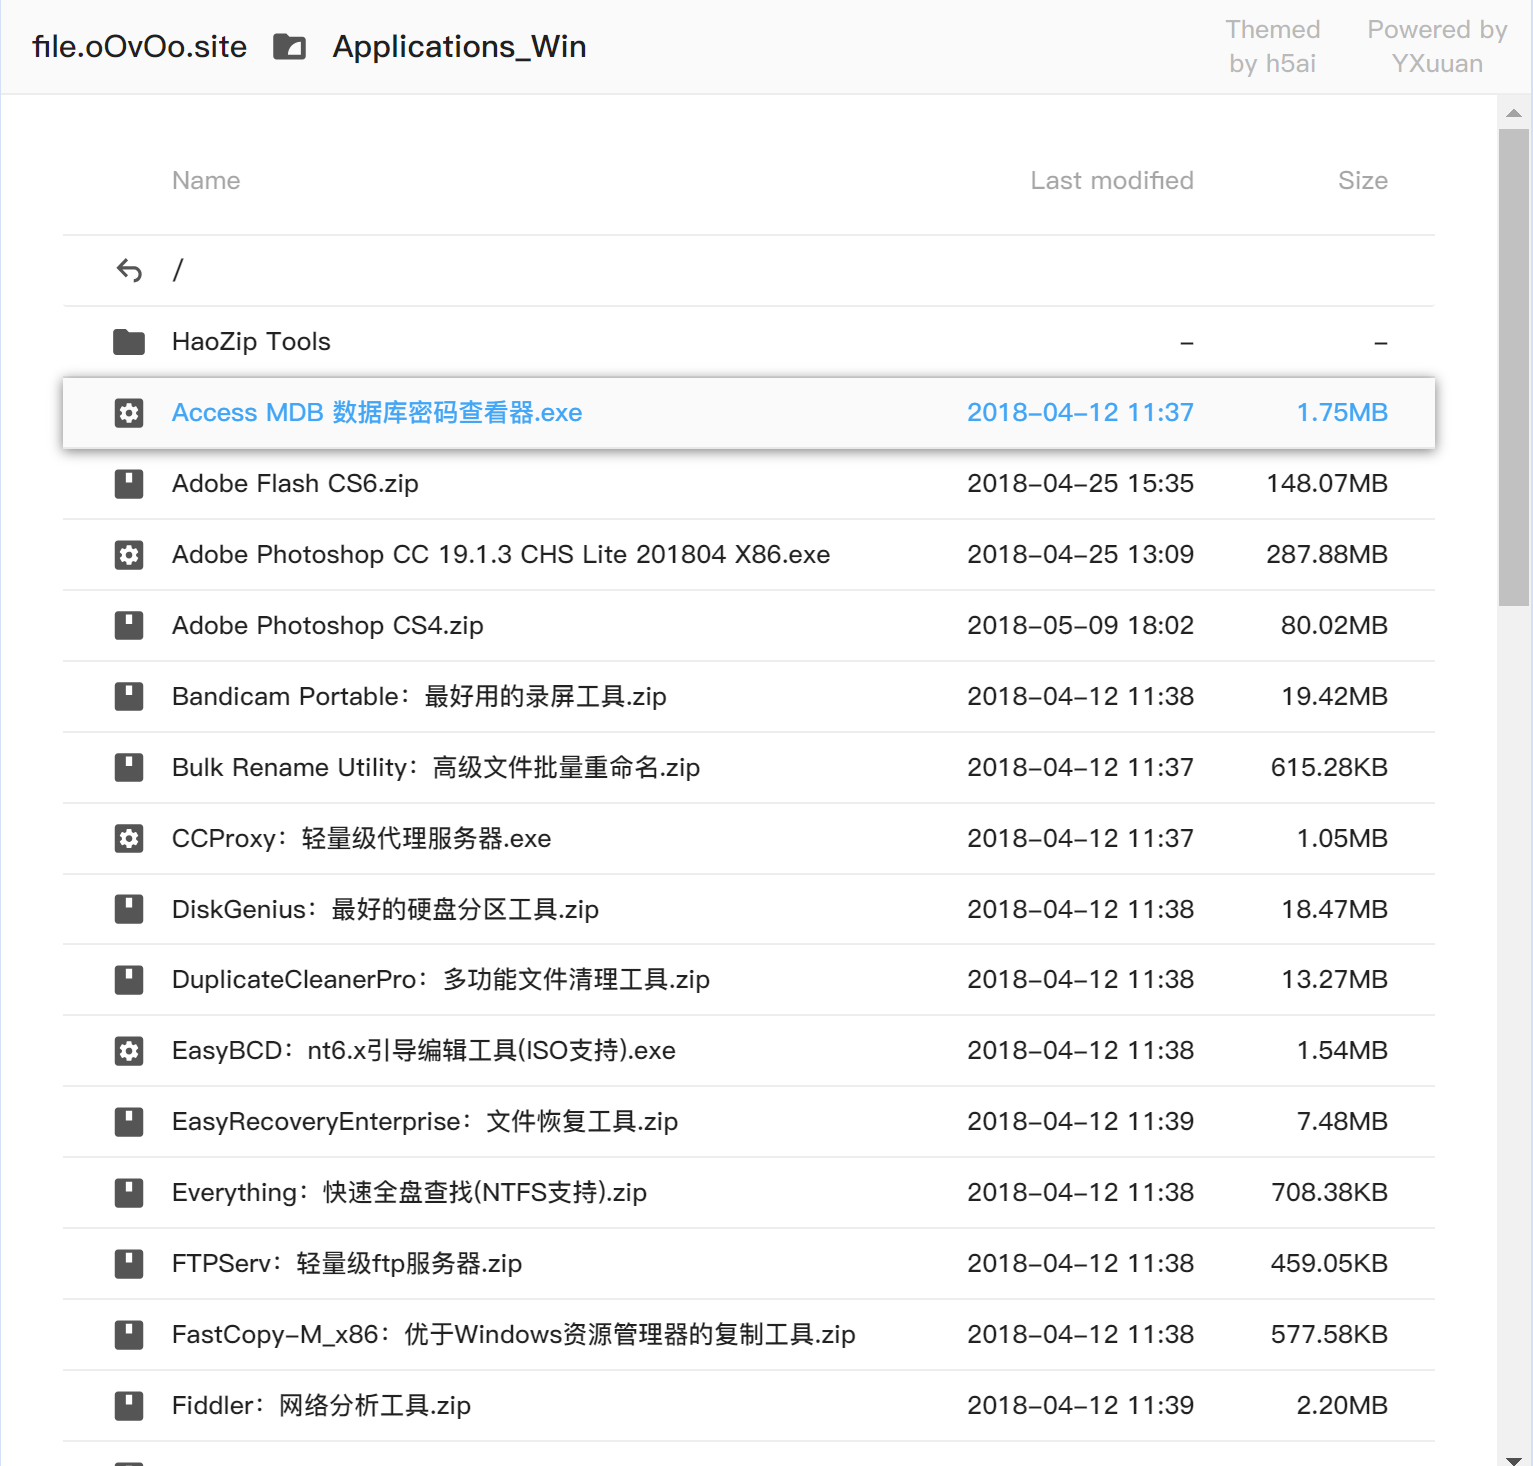Open the Themed by h5ai link
This screenshot has height=1466, width=1533.
tap(1273, 47)
